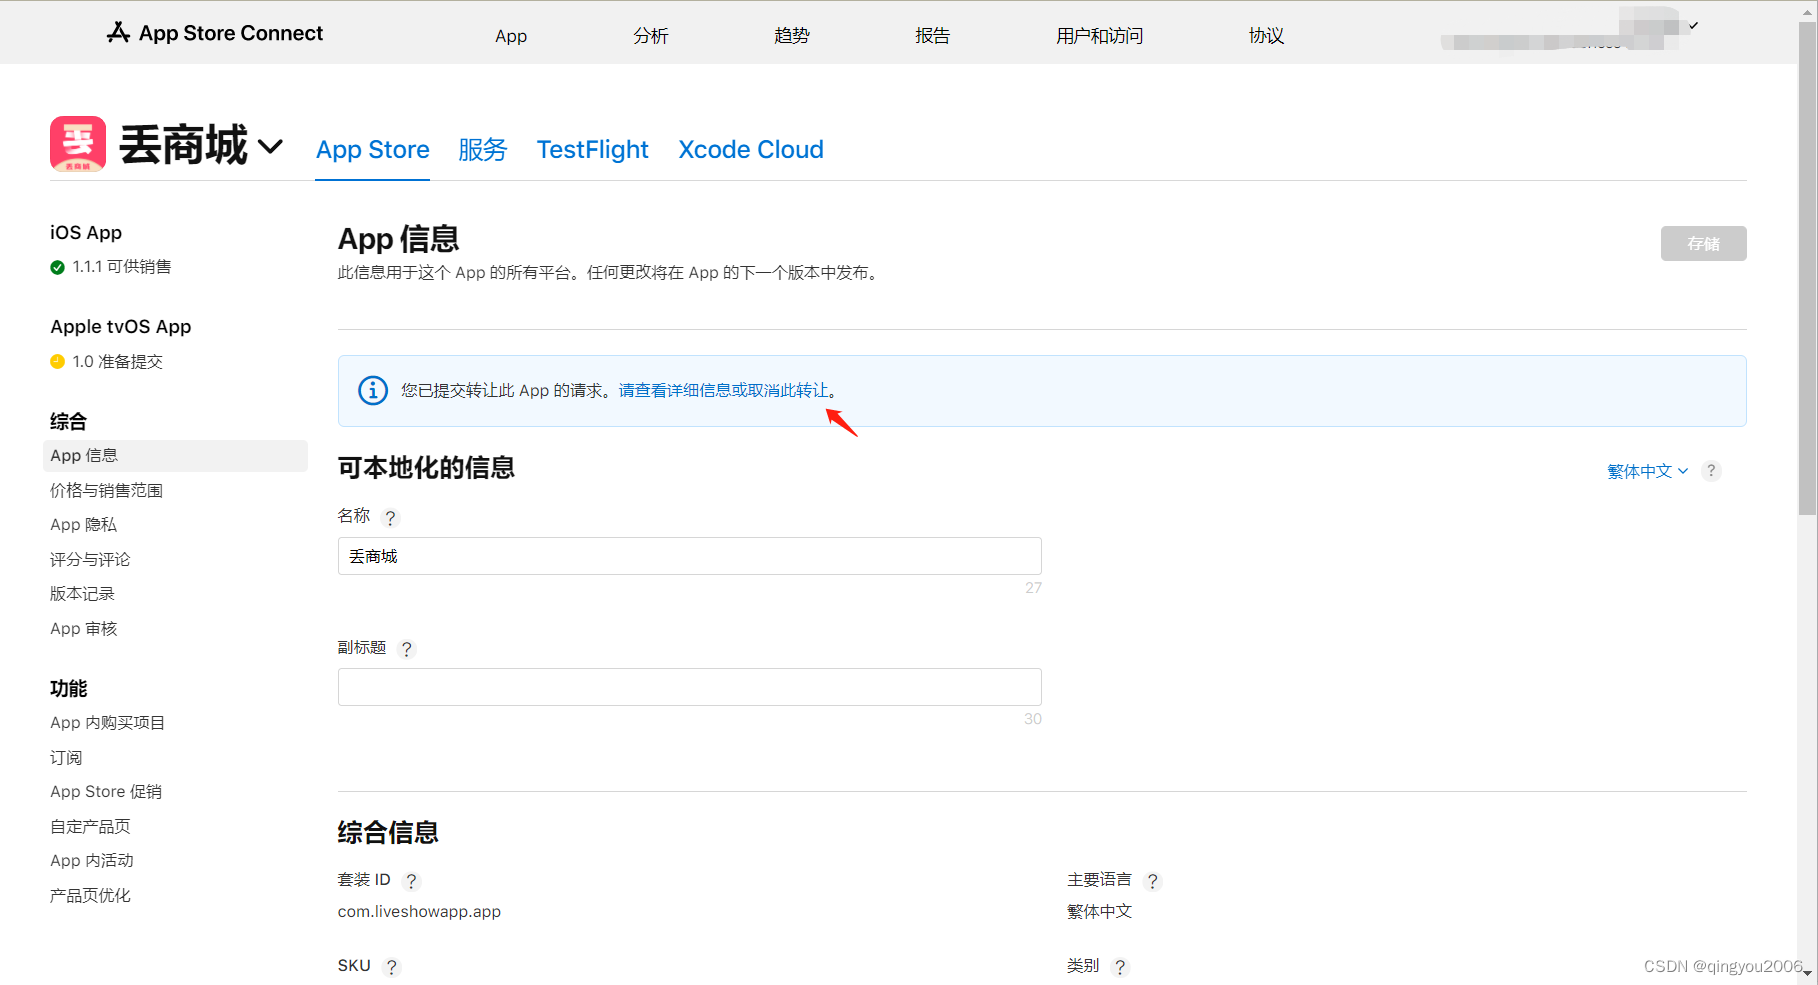Image resolution: width=1818 pixels, height=985 pixels.
Task: Open 分析 in top navigation
Action: pos(651,36)
